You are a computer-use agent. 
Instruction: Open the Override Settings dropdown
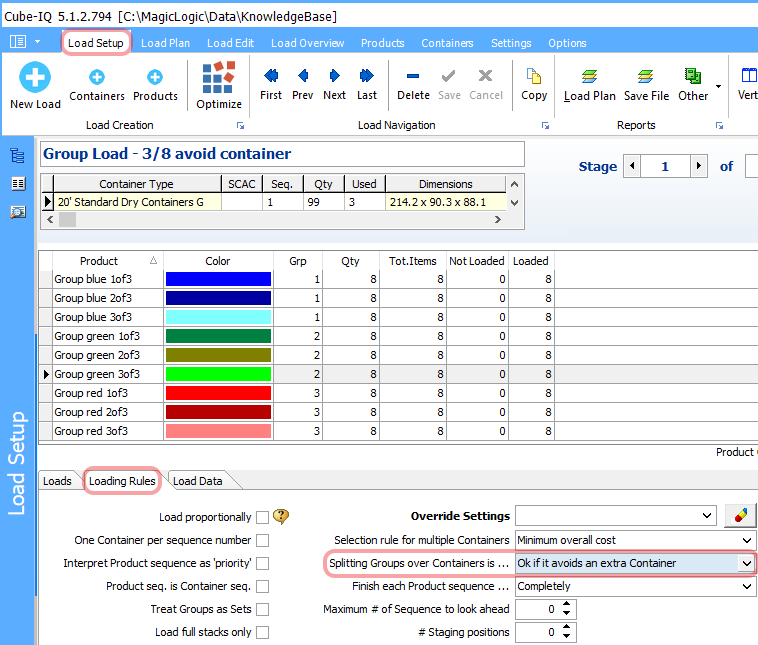pos(707,516)
